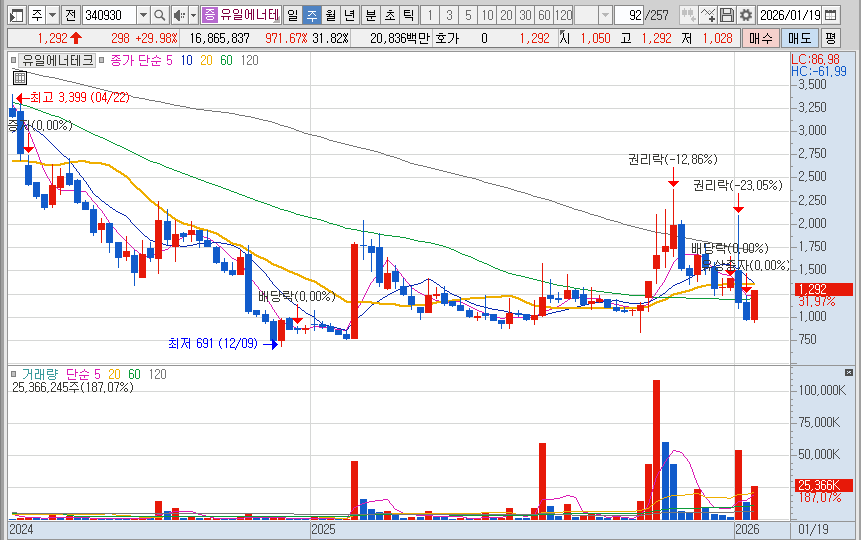Choose interval 120 button
The height and width of the screenshot is (540, 861).
[x=564, y=15]
